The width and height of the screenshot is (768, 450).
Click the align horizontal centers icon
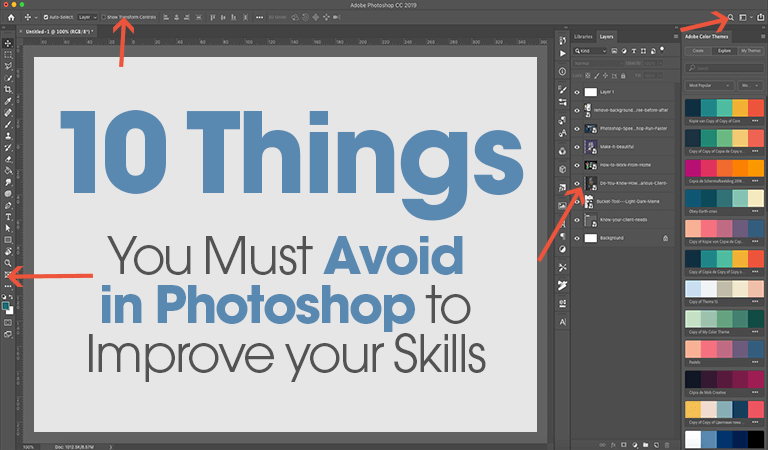176,17
